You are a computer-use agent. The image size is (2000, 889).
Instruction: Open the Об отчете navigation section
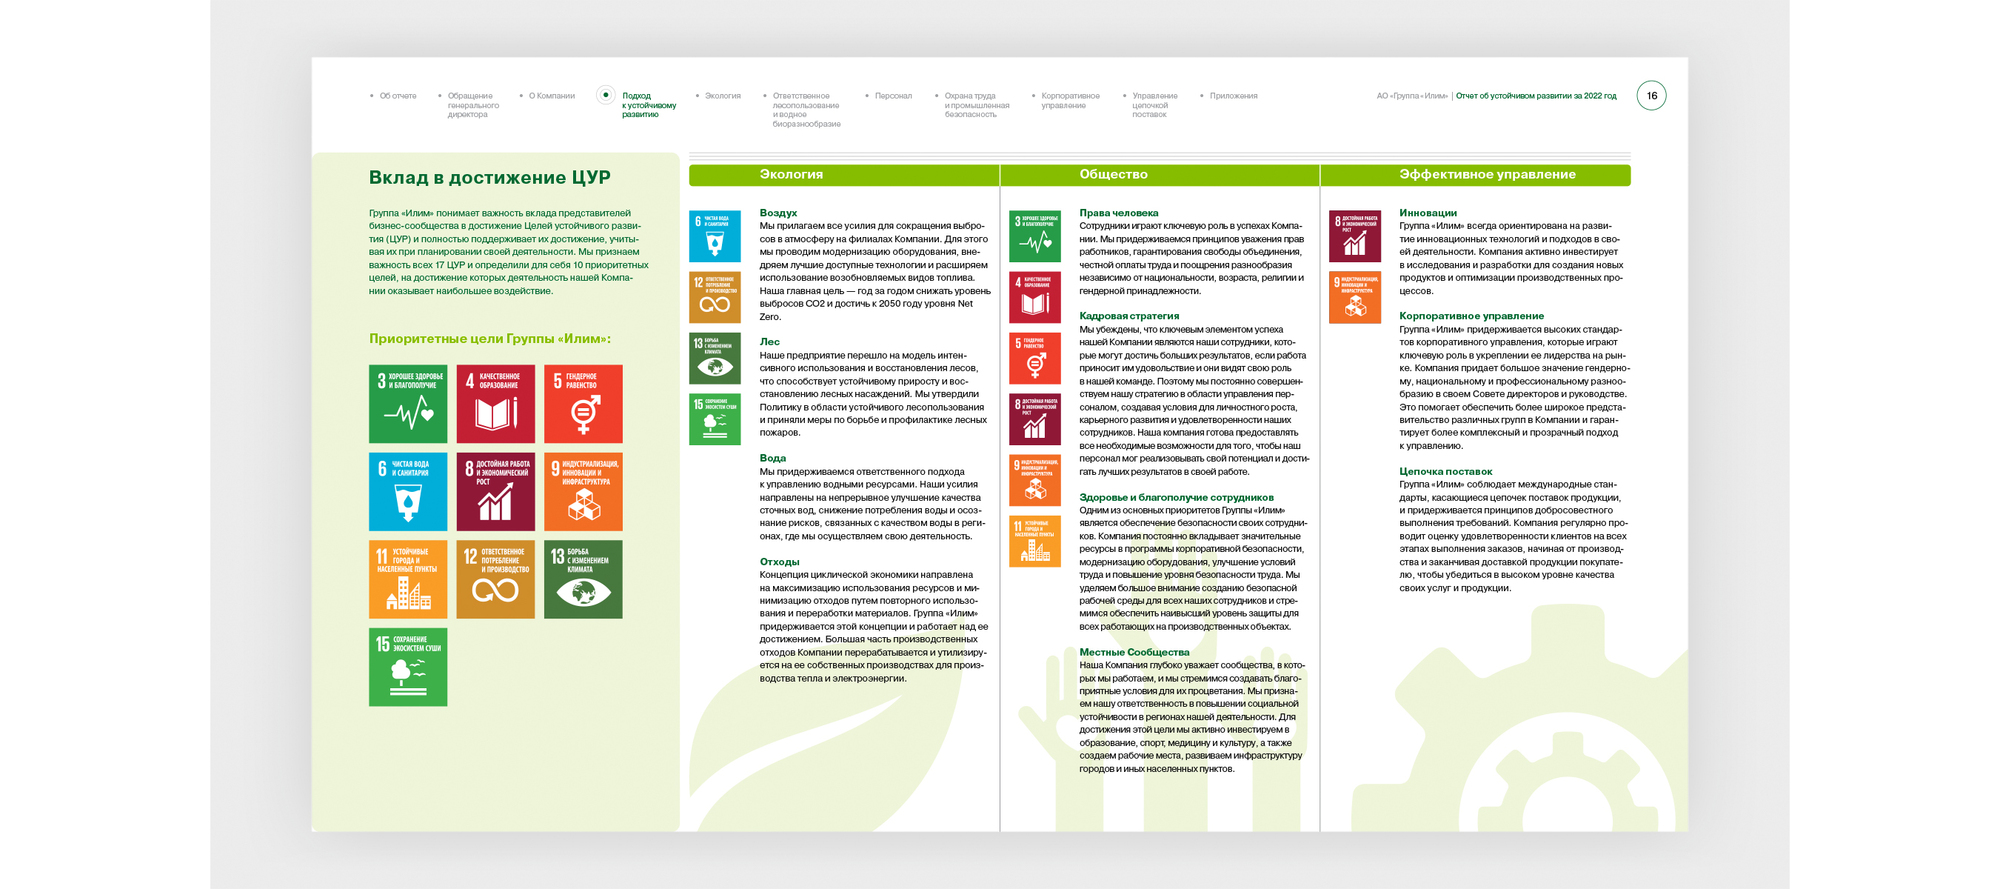[x=398, y=96]
